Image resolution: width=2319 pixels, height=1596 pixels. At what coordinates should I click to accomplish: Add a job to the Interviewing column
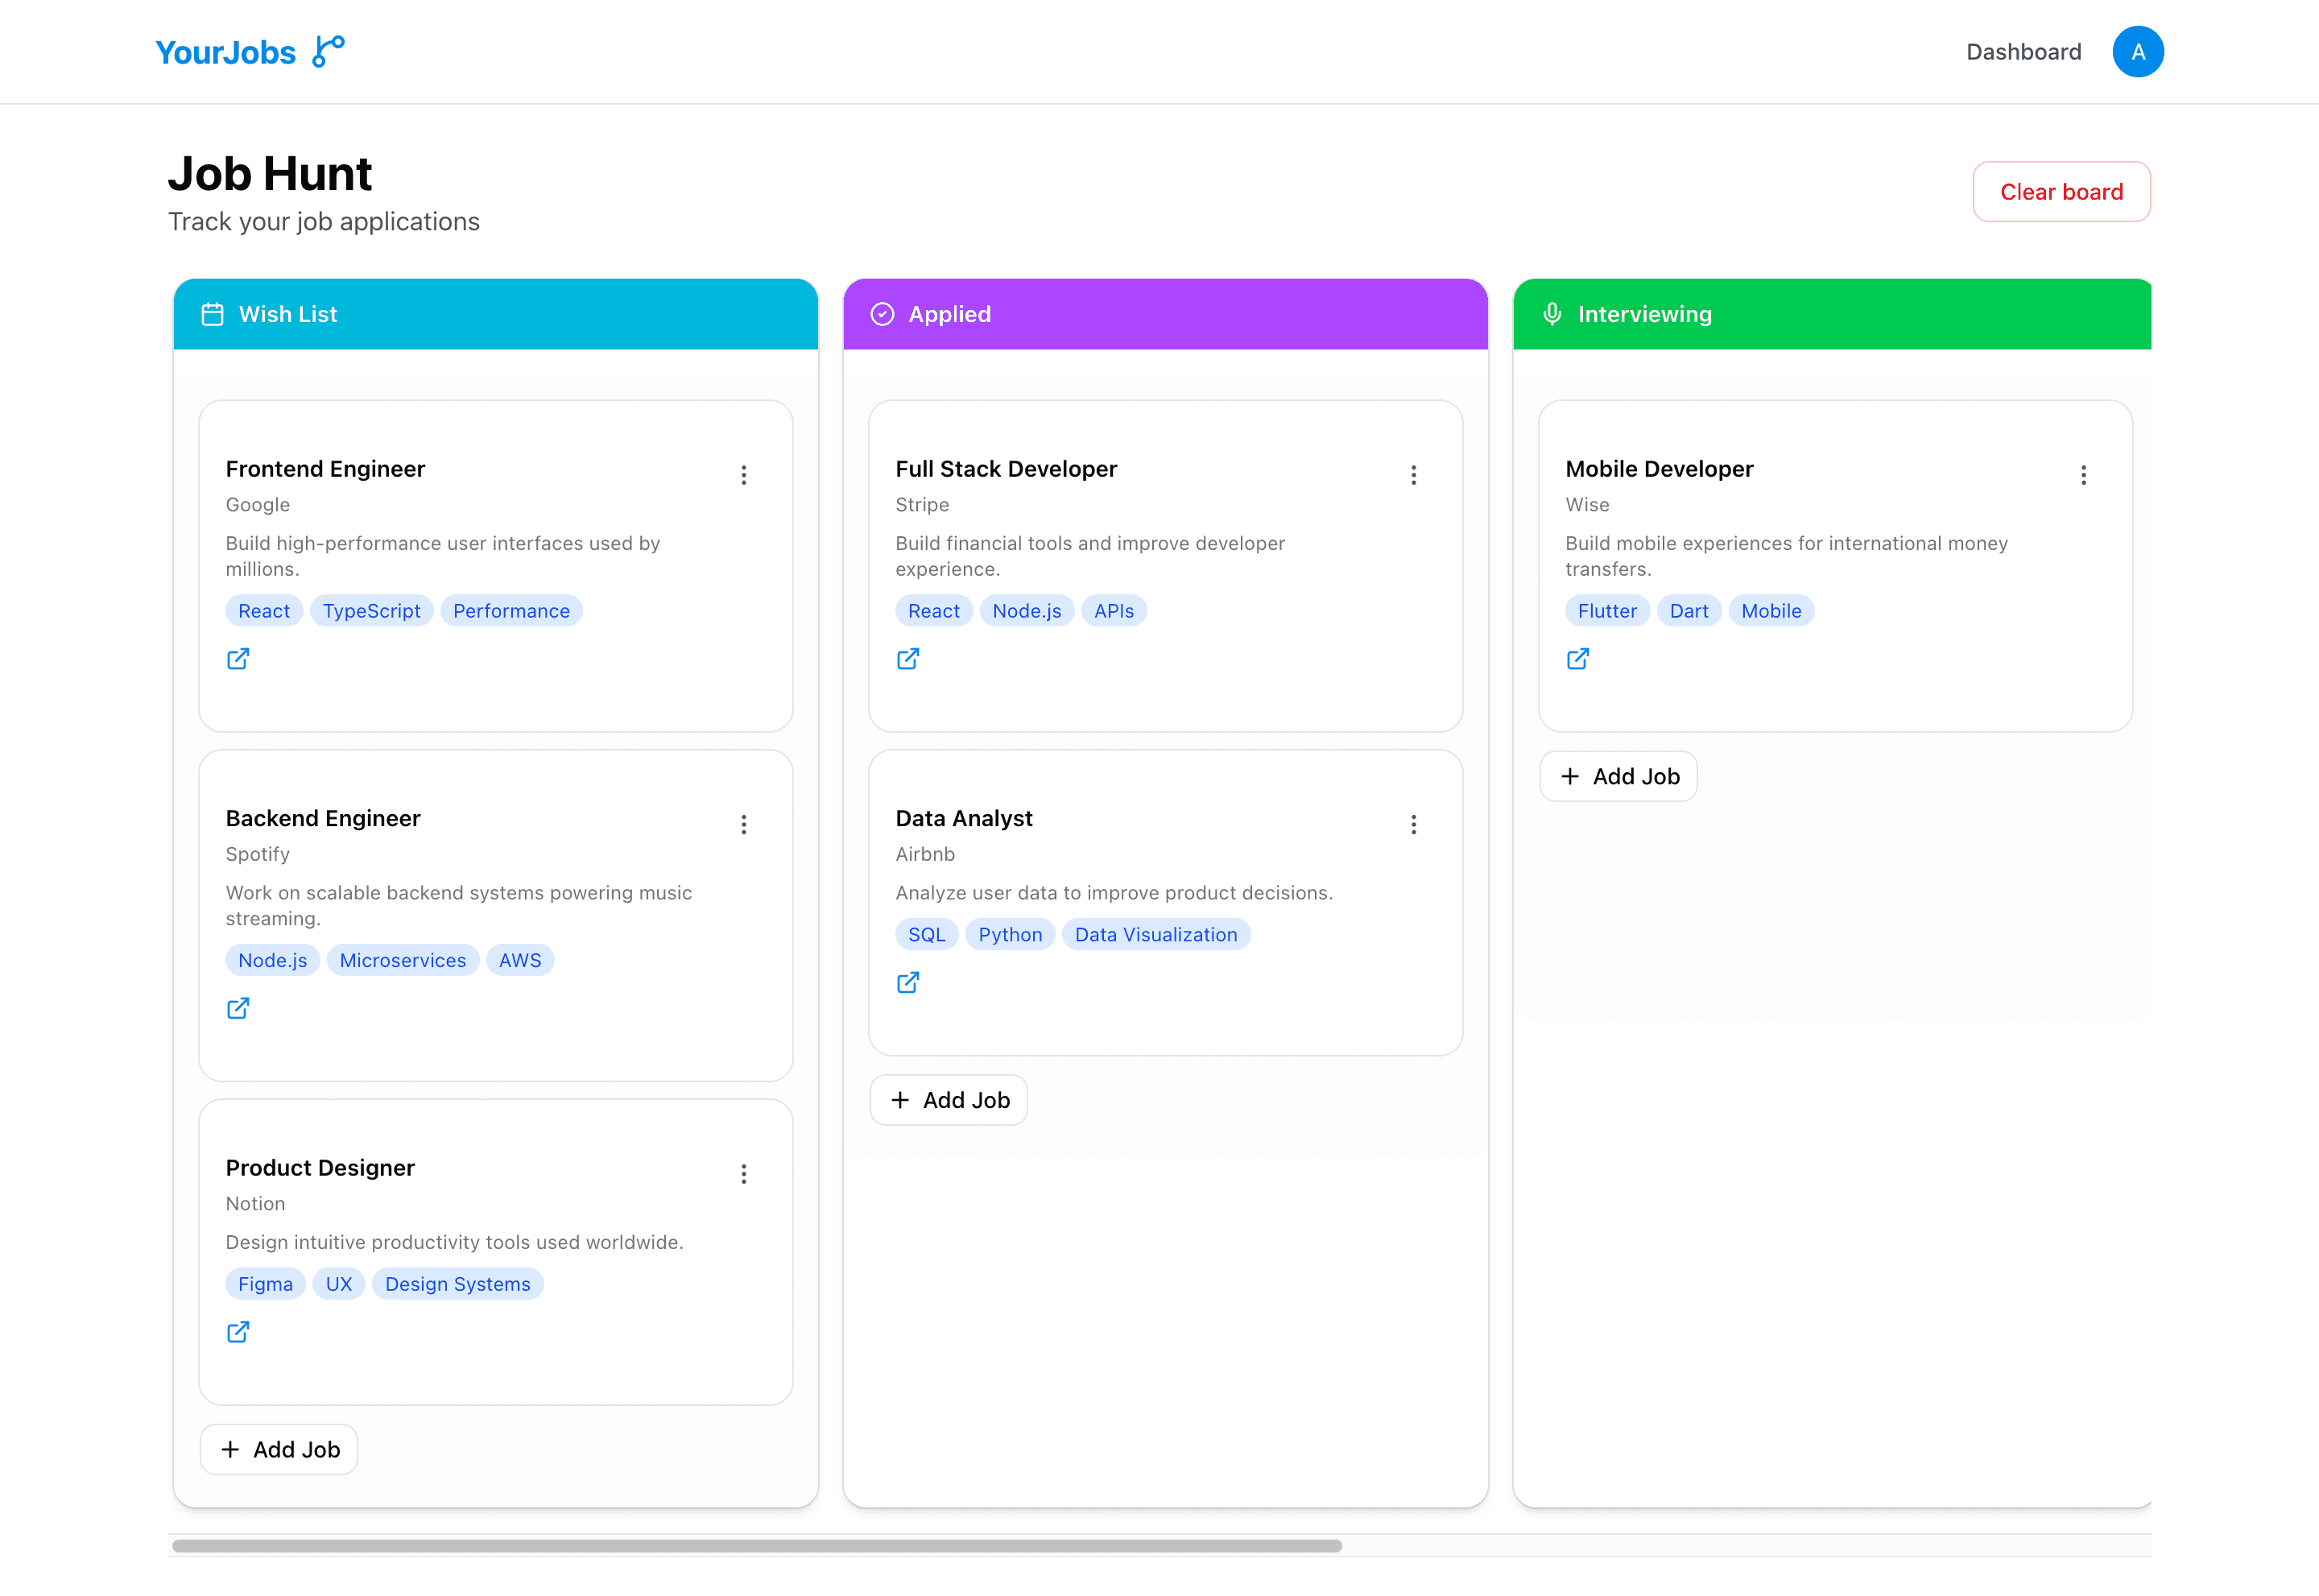click(x=1617, y=776)
